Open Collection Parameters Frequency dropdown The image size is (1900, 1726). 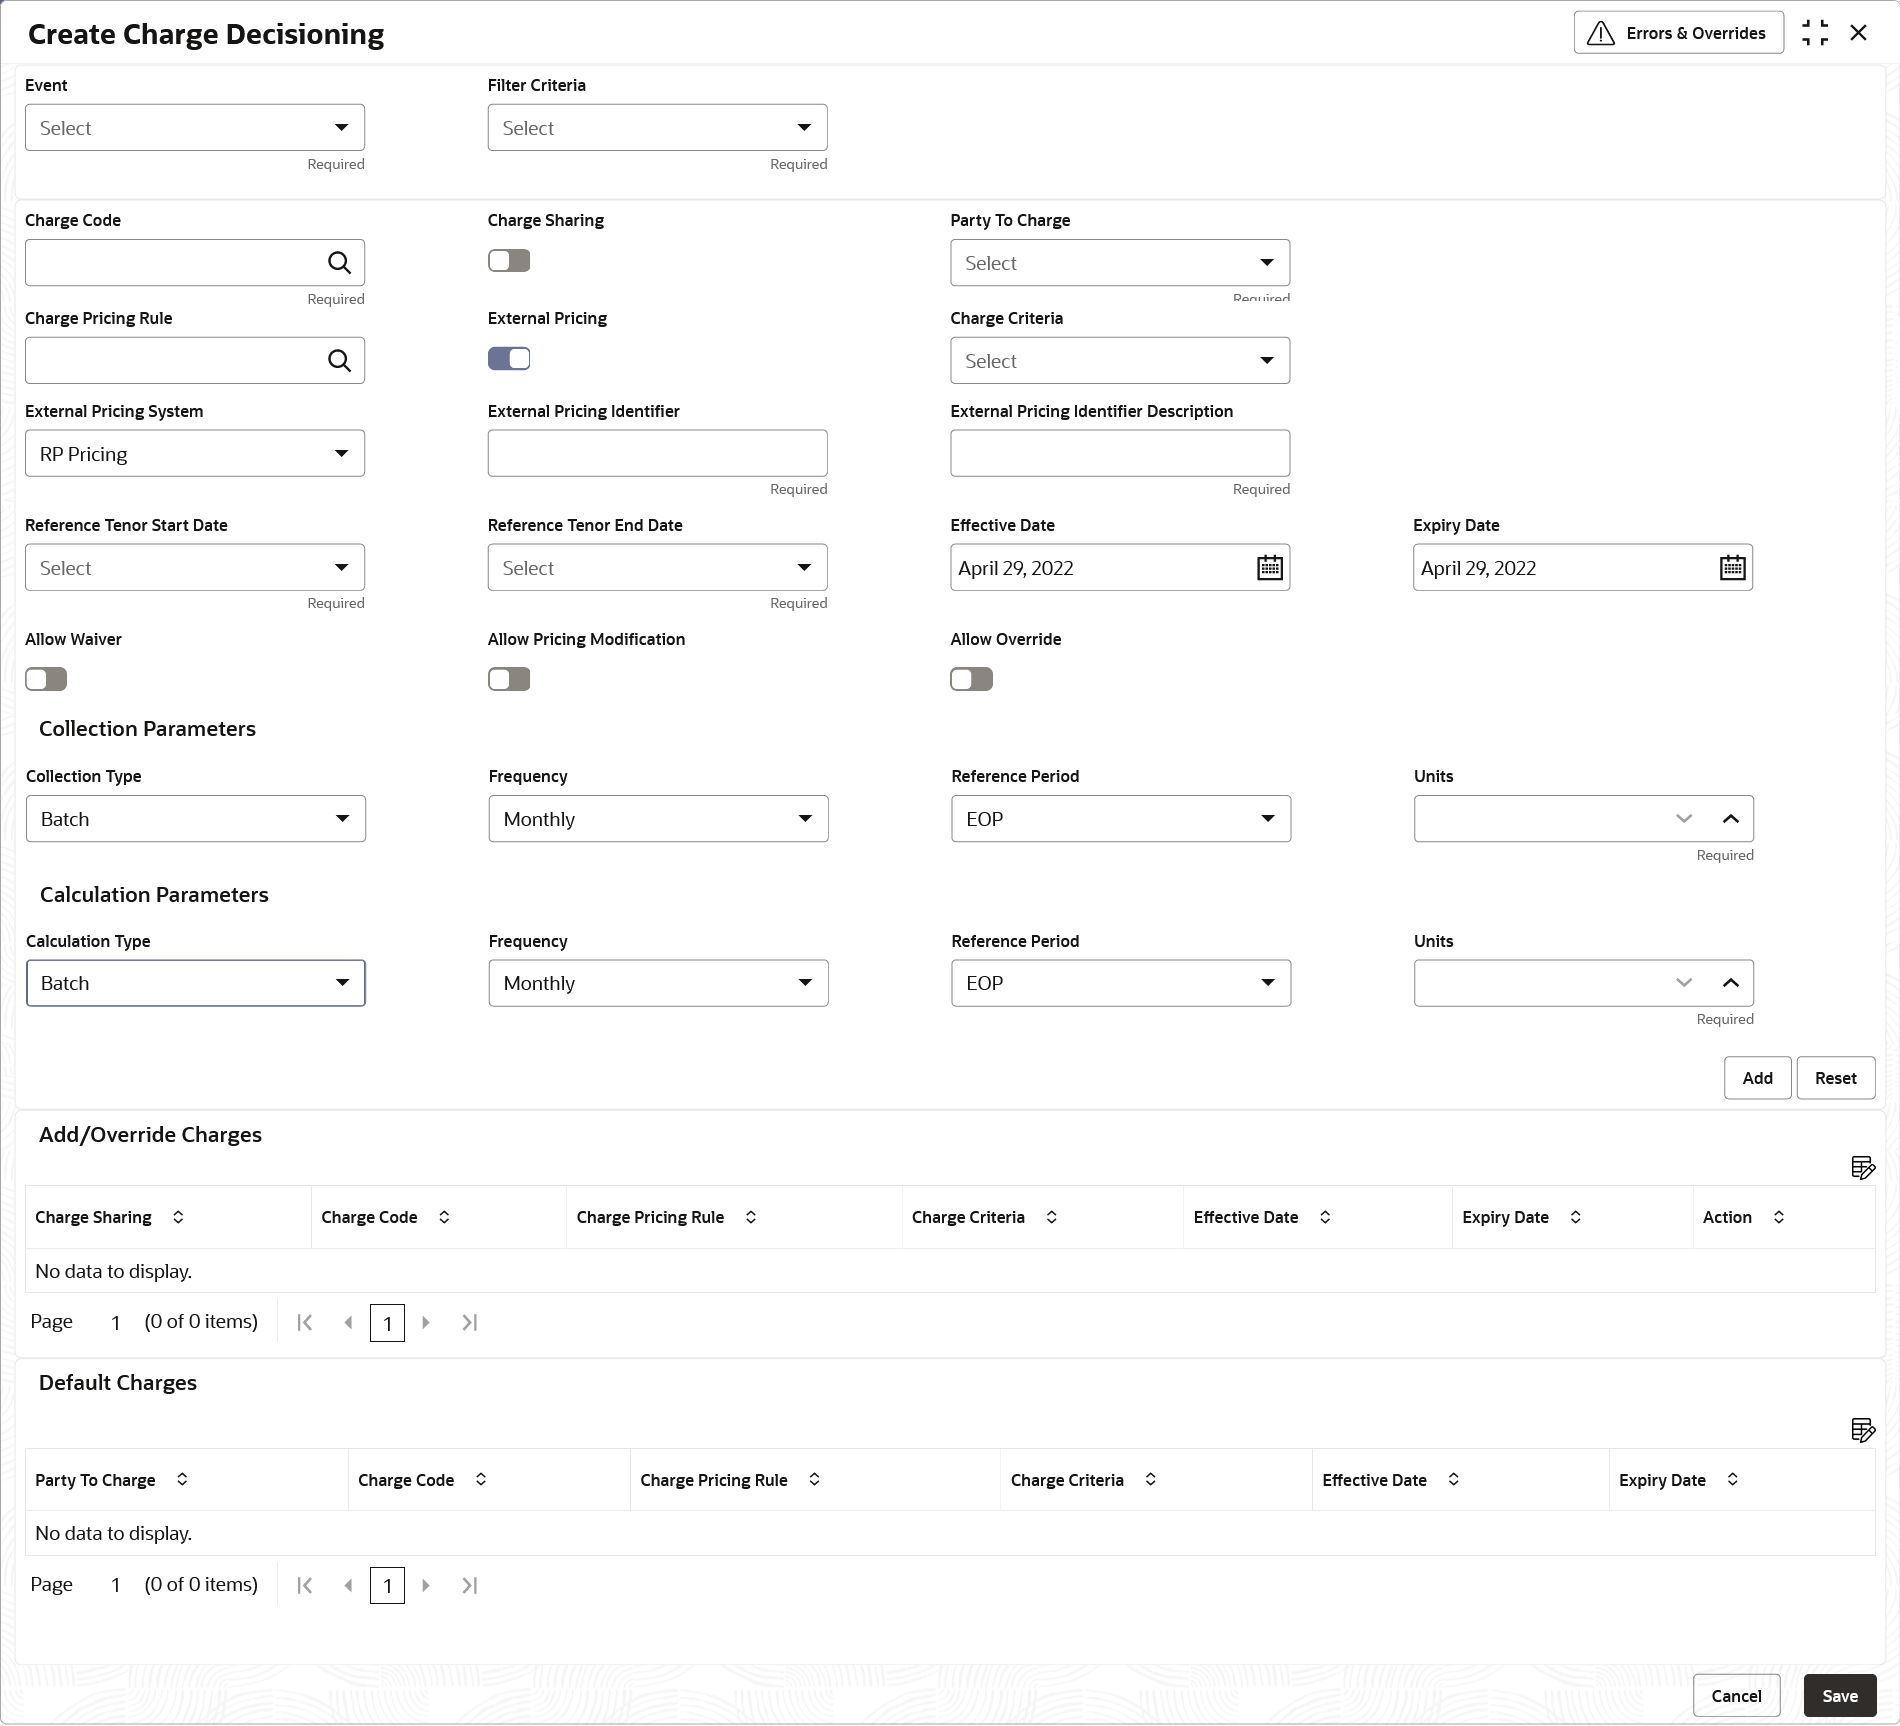click(x=658, y=819)
